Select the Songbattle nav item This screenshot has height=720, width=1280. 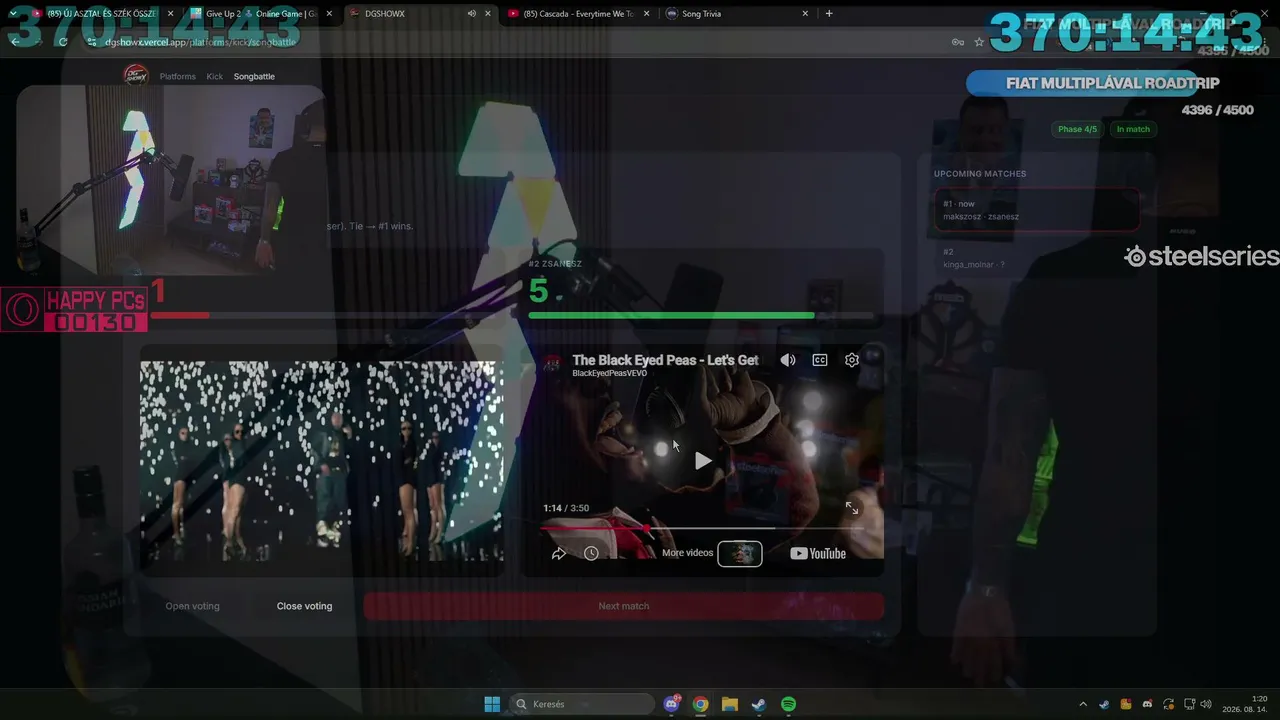pyautogui.click(x=254, y=76)
